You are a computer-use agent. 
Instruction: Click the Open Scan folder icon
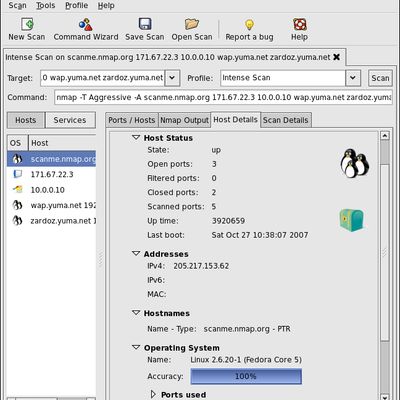point(192,24)
